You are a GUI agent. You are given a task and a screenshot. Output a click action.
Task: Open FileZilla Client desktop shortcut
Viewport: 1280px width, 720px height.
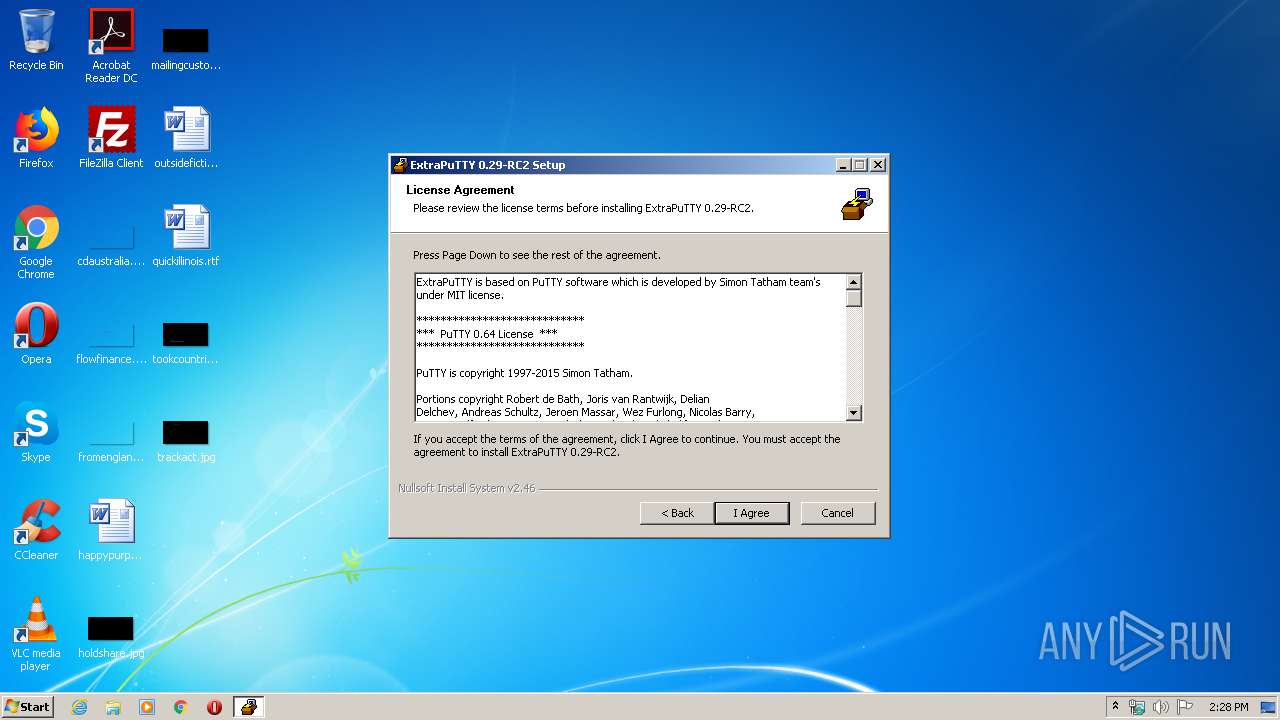pos(111,138)
